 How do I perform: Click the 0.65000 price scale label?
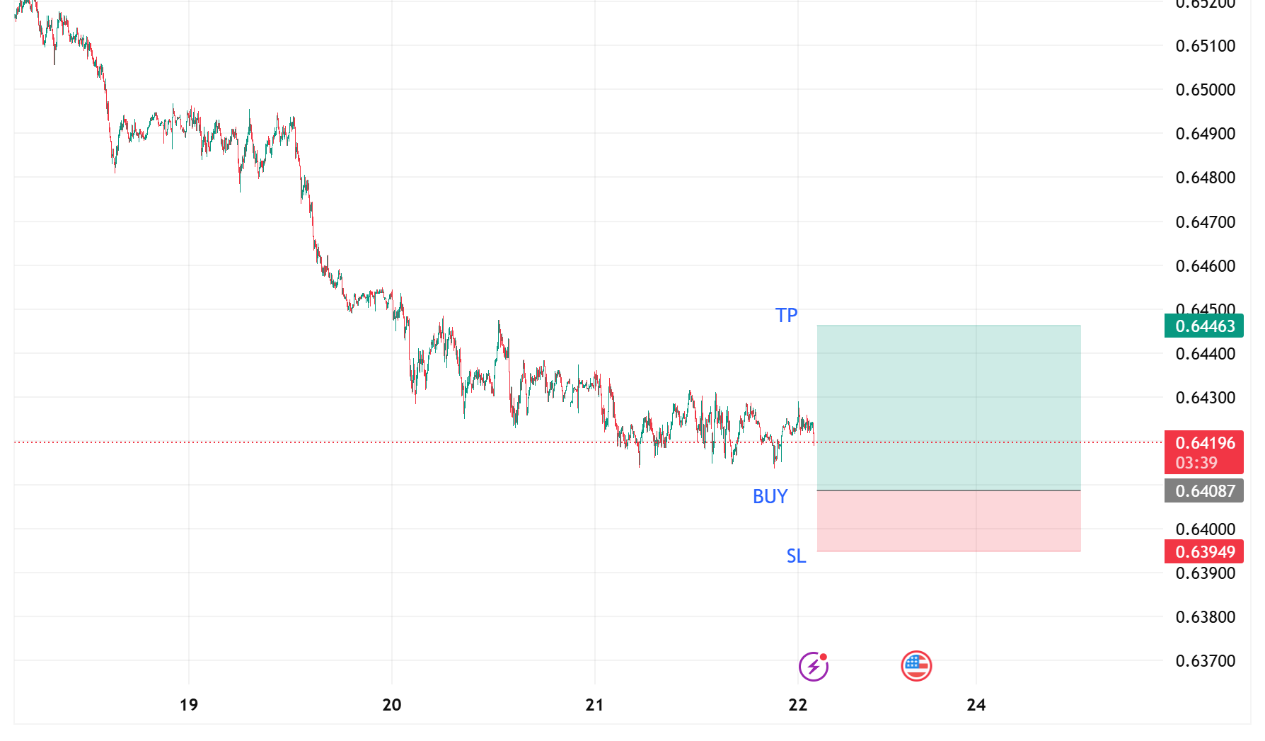1205,90
